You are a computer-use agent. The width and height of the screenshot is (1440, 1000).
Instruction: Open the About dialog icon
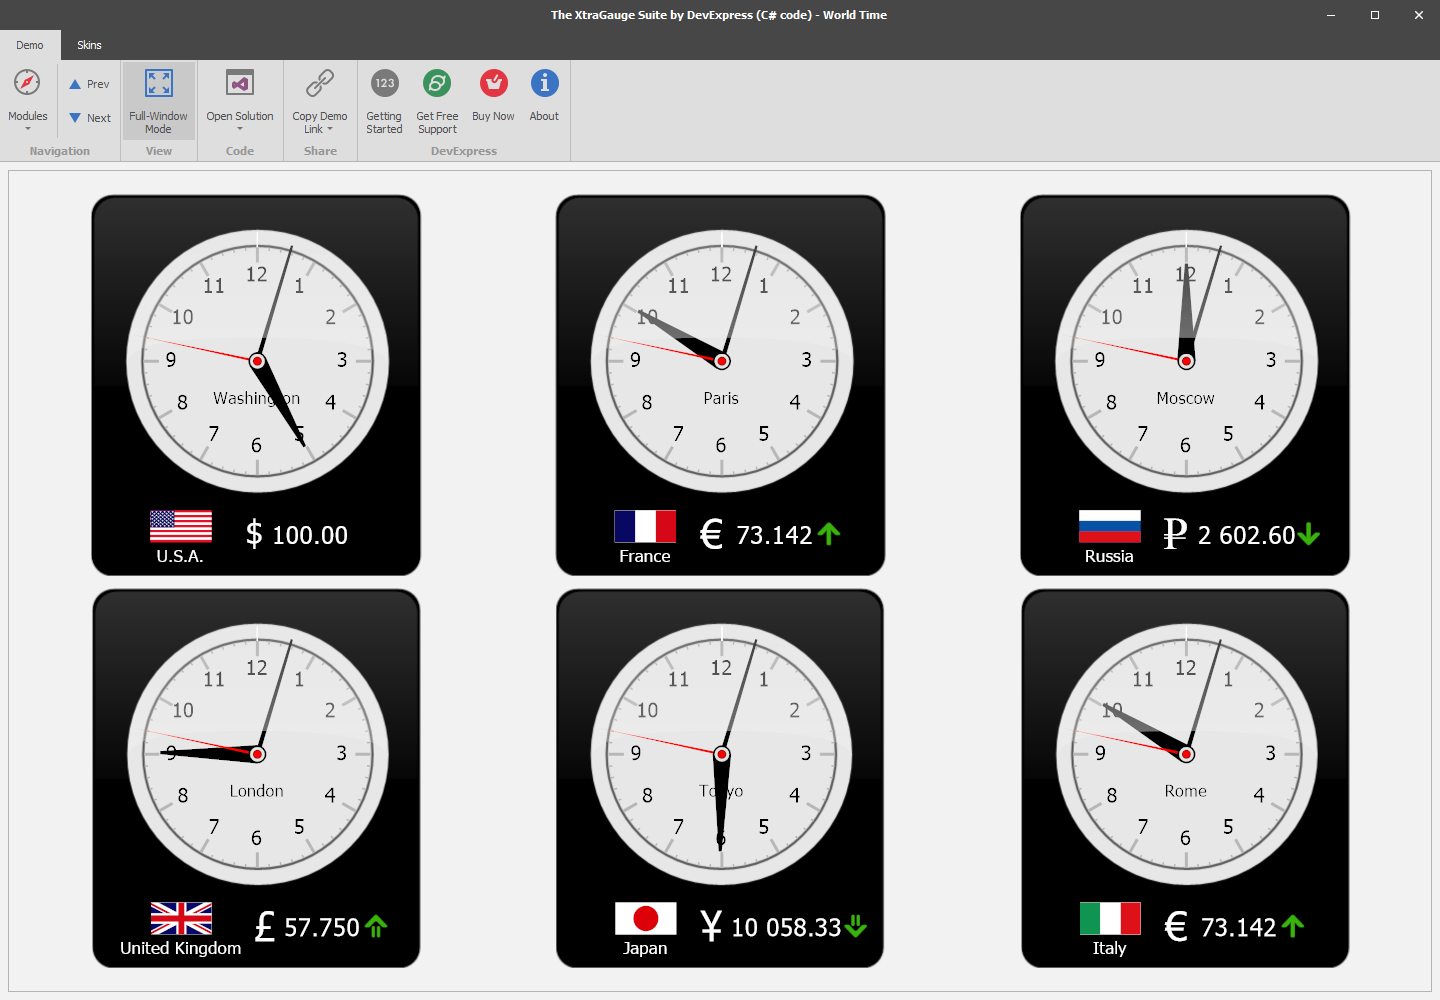(x=544, y=83)
